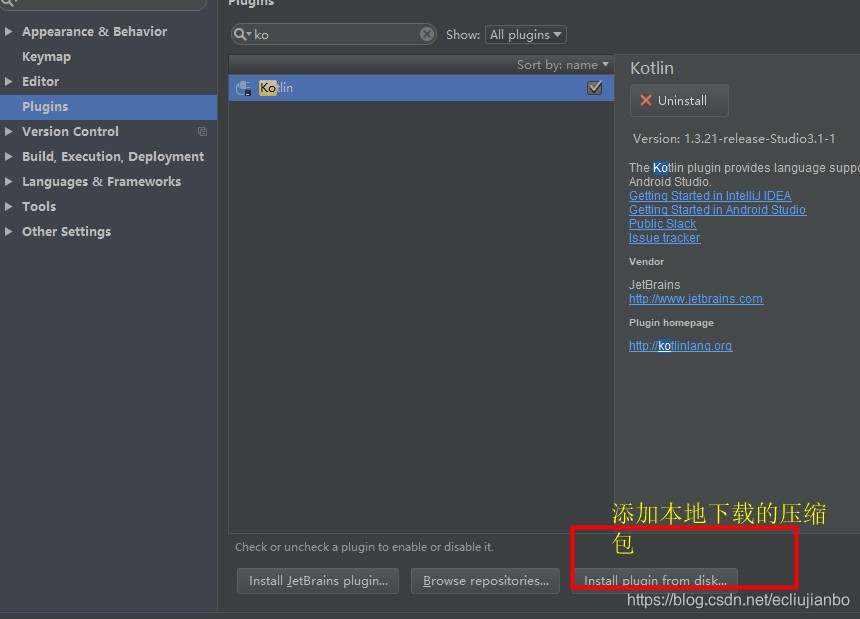This screenshot has width=860, height=619.
Task: Select Plugins in settings tree
Action: [109, 106]
